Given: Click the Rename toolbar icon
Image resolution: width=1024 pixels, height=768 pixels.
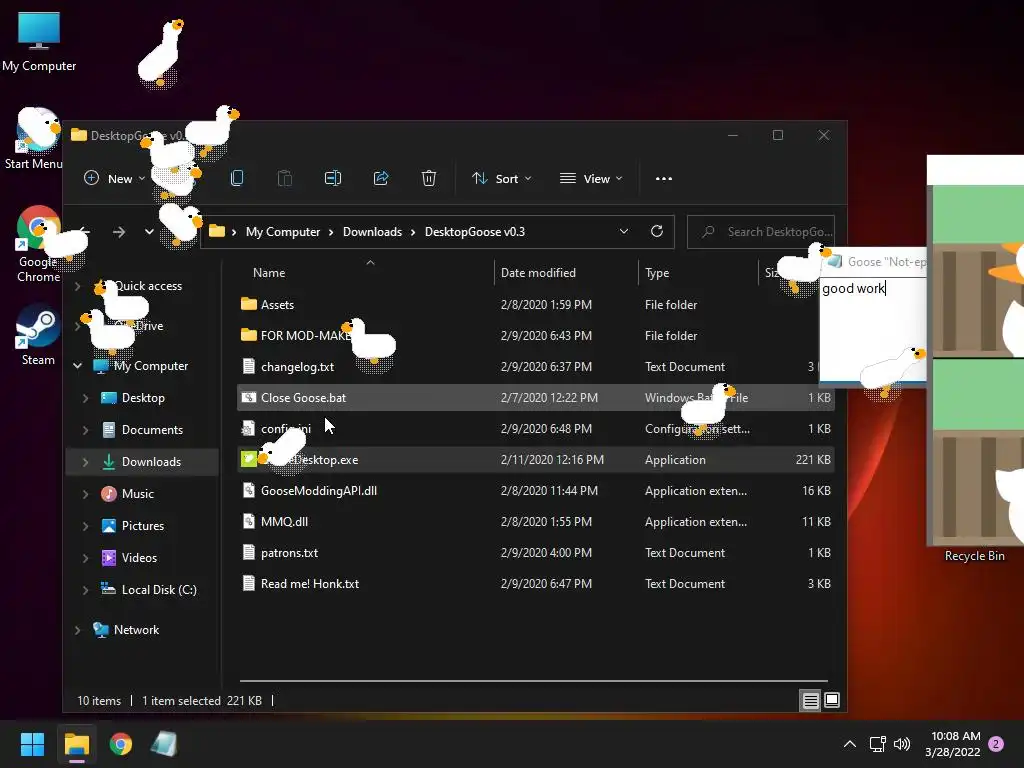Looking at the screenshot, I should 333,178.
